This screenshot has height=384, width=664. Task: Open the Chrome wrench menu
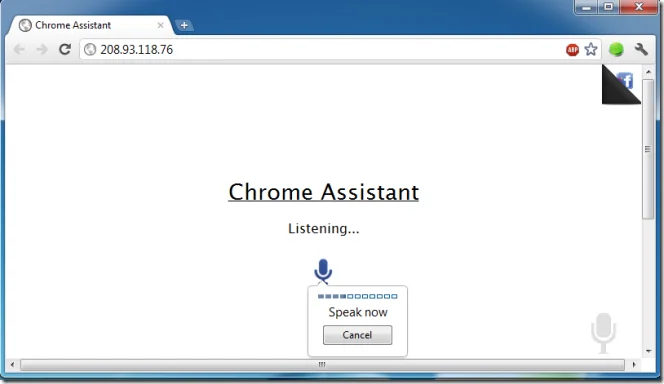tap(641, 50)
